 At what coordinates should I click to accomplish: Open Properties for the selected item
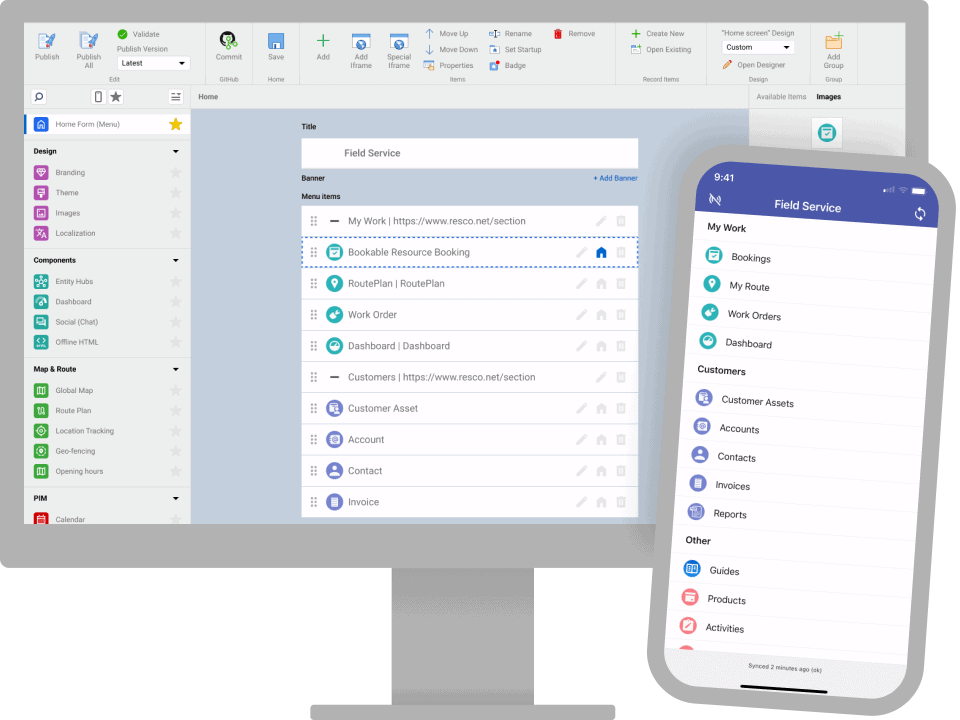449,66
